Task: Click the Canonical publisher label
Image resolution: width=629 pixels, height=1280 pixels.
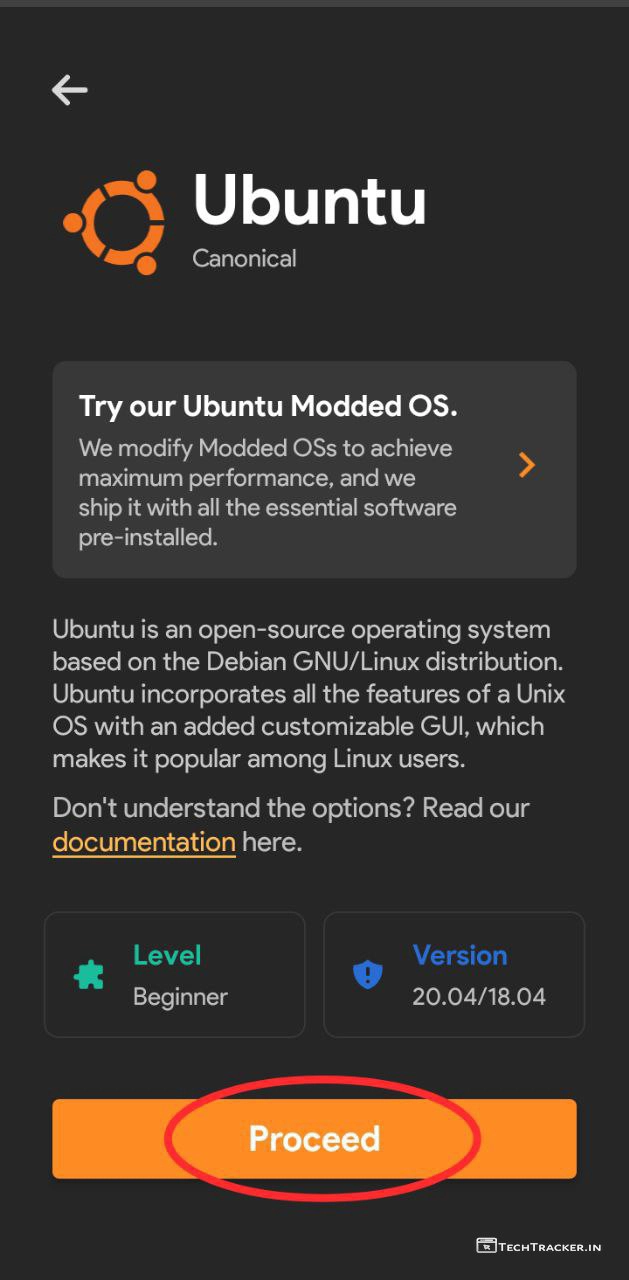Action: click(244, 258)
